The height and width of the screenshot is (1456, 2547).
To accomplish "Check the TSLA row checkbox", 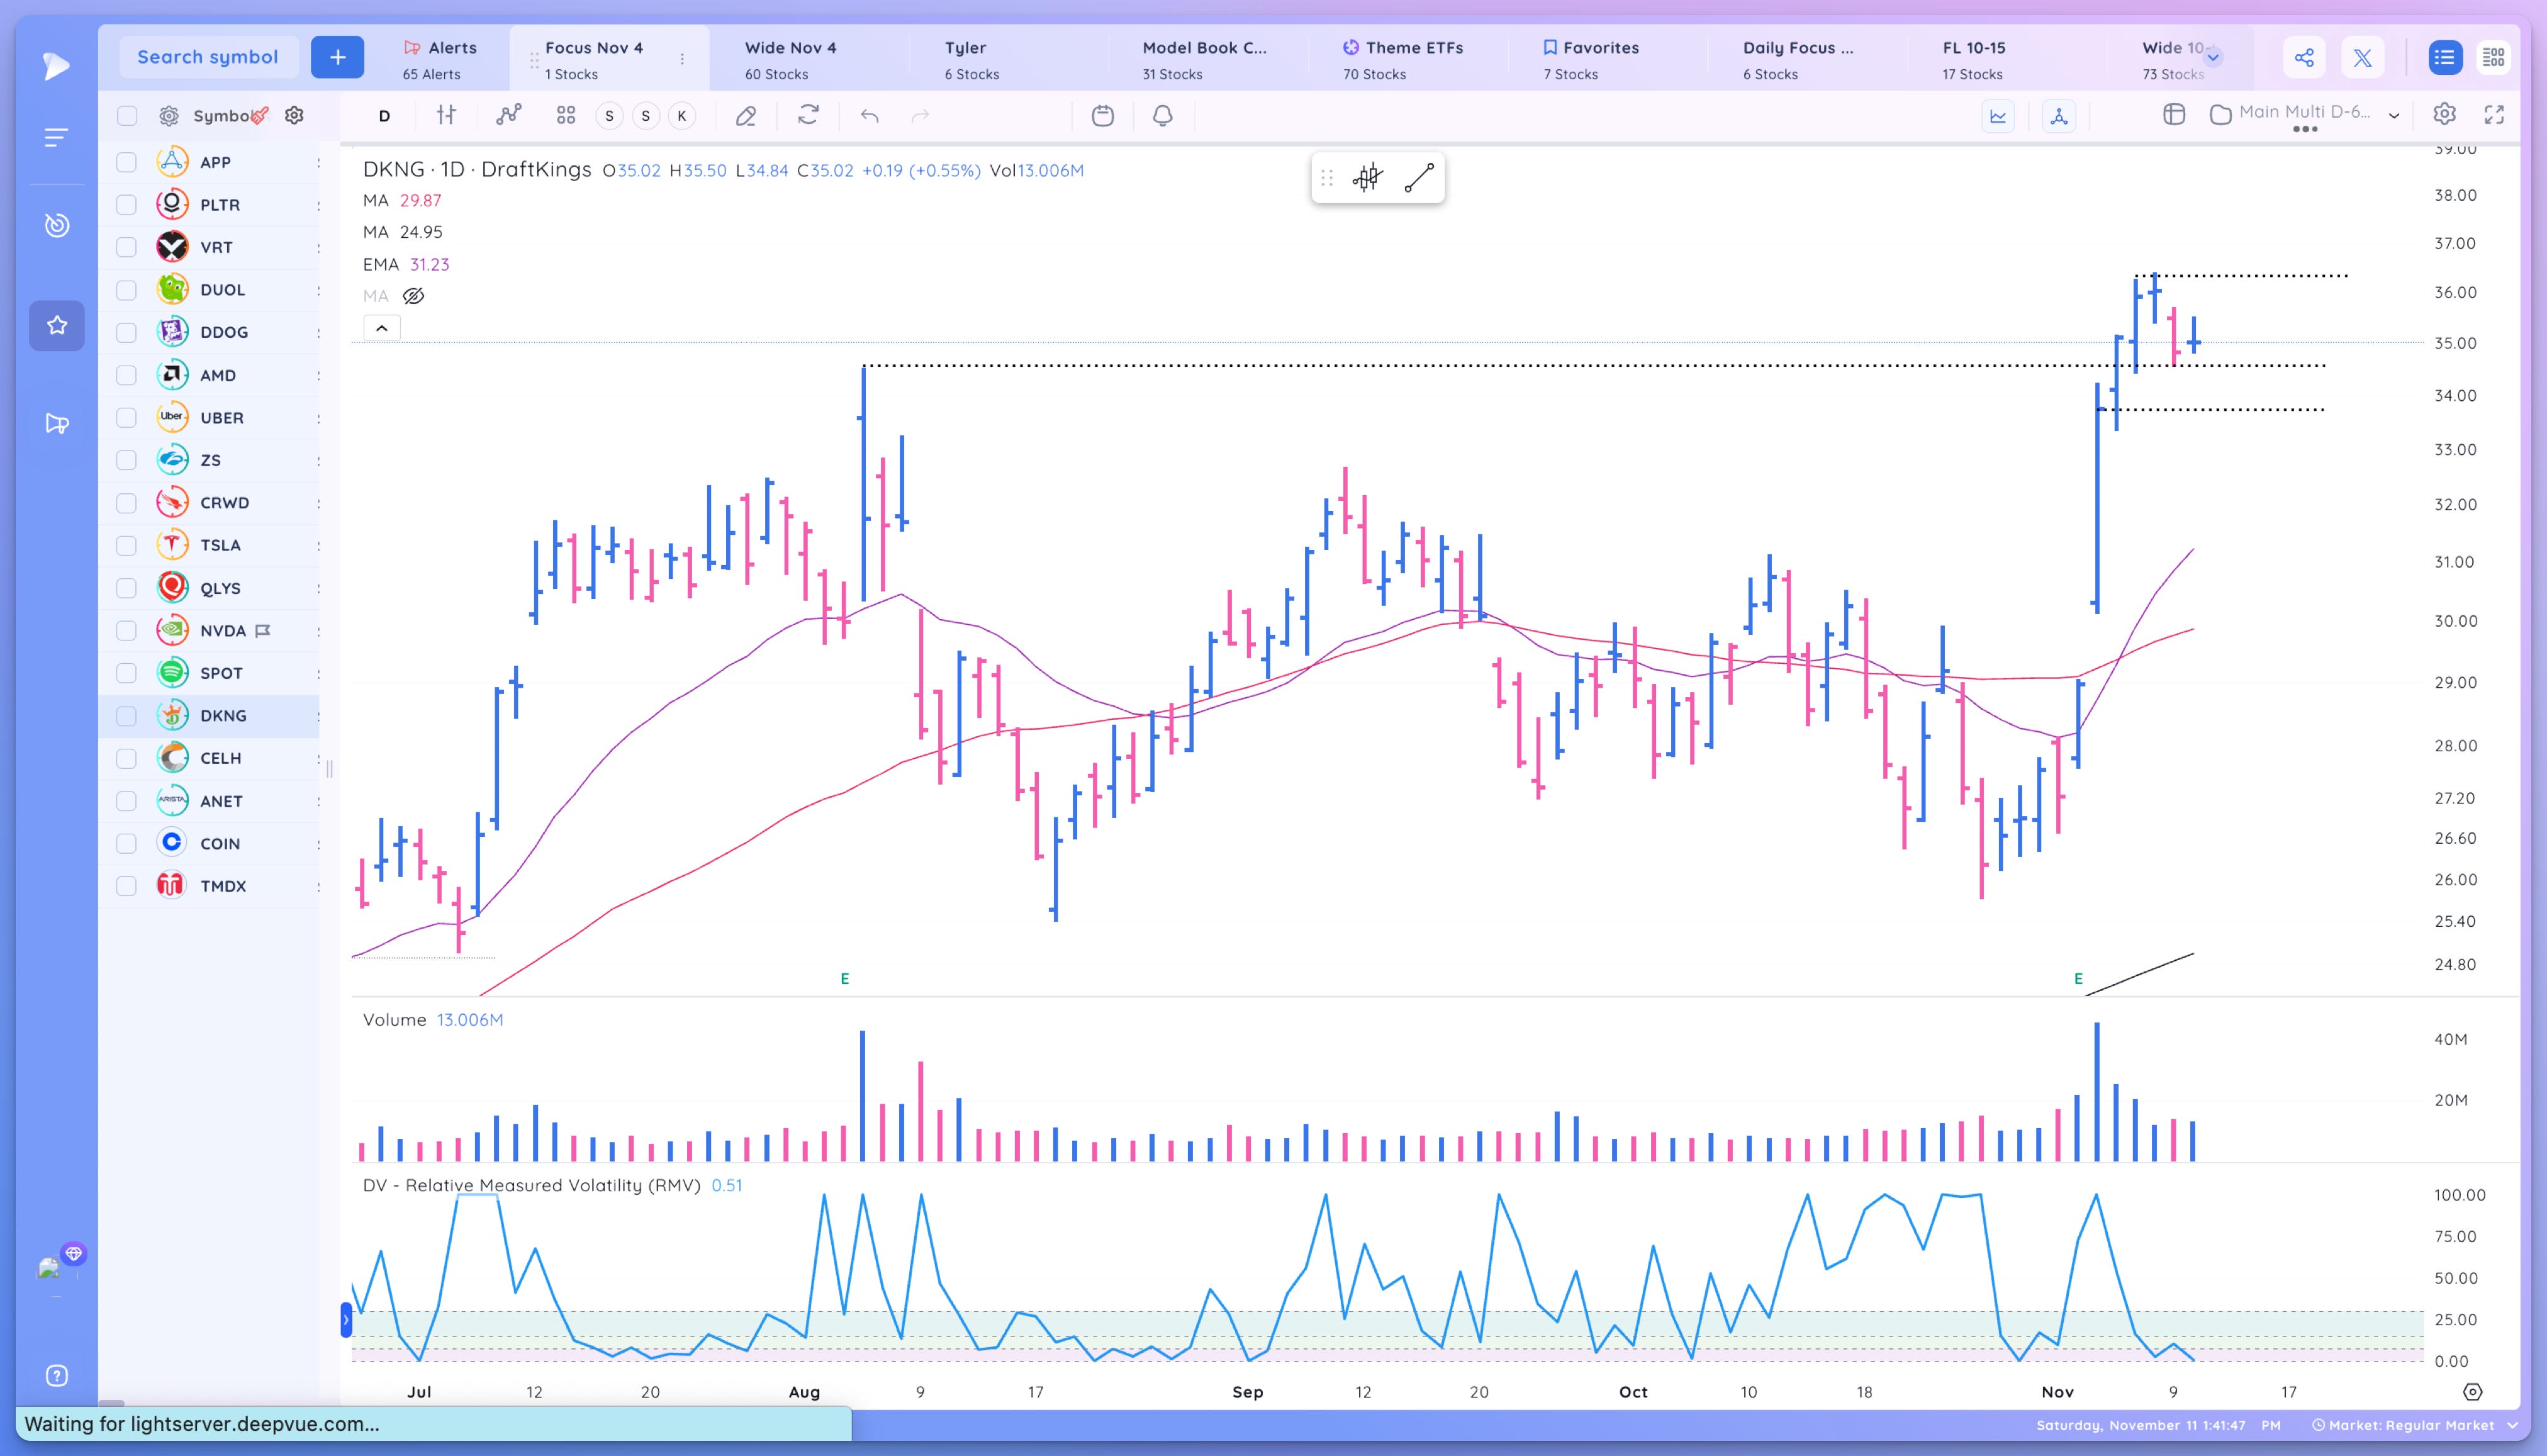I will tap(127, 545).
